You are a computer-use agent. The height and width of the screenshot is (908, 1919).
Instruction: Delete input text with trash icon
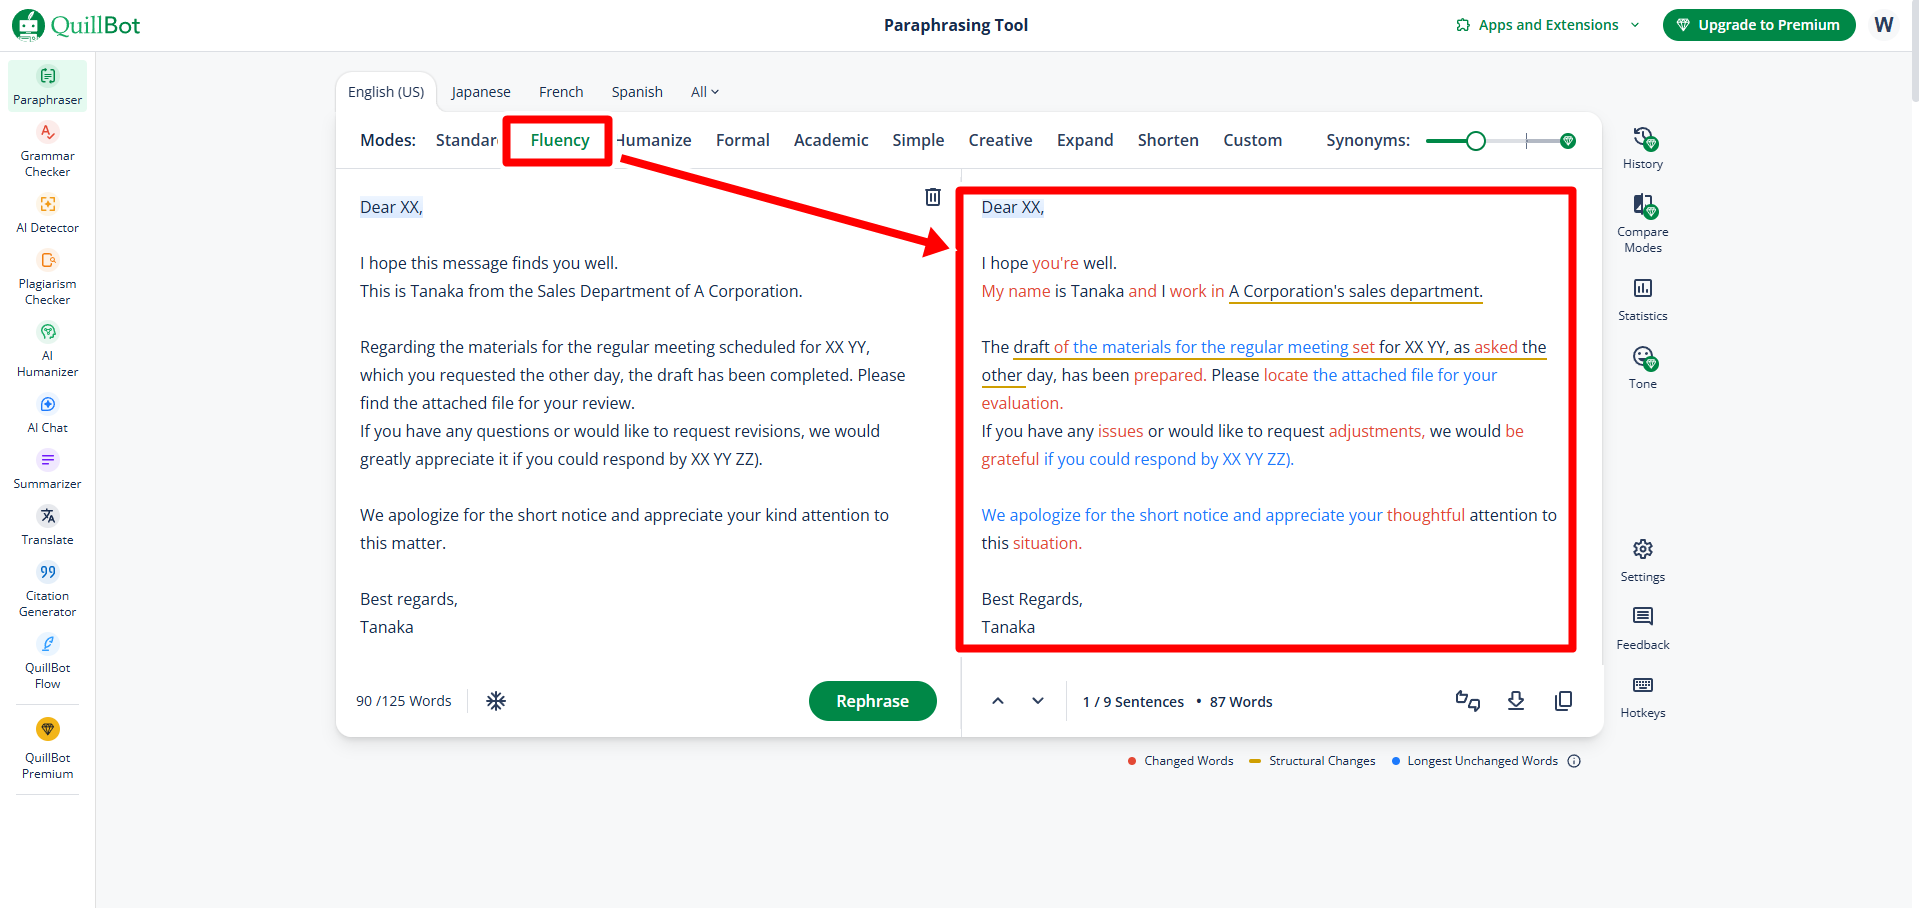(x=933, y=197)
